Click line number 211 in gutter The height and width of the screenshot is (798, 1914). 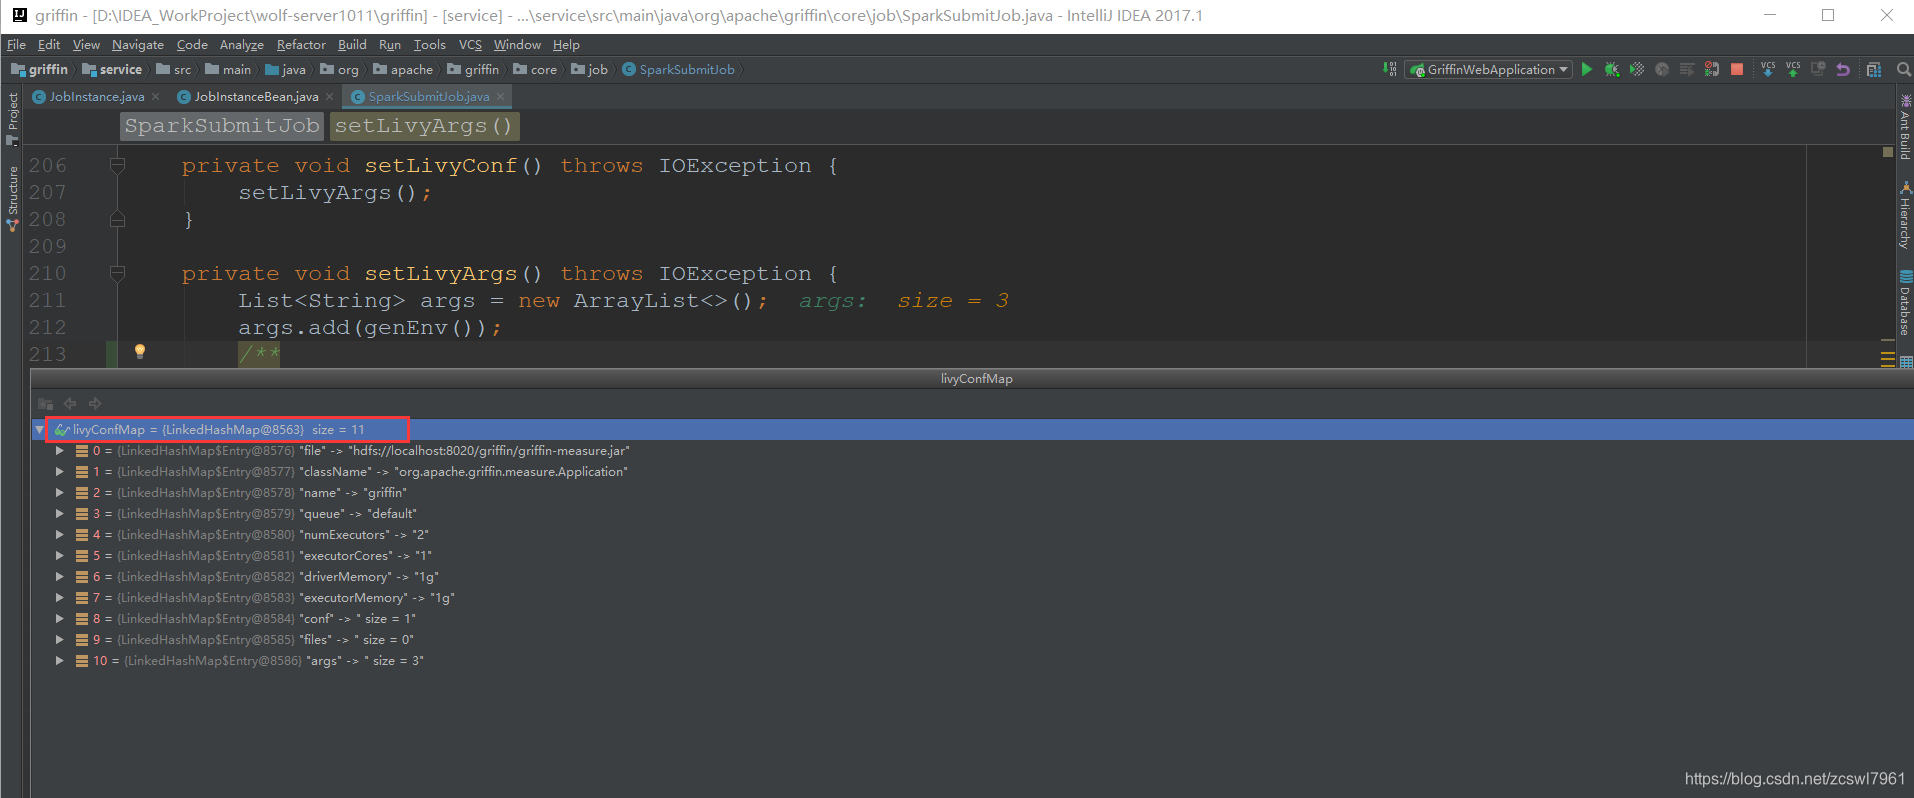coord(47,300)
